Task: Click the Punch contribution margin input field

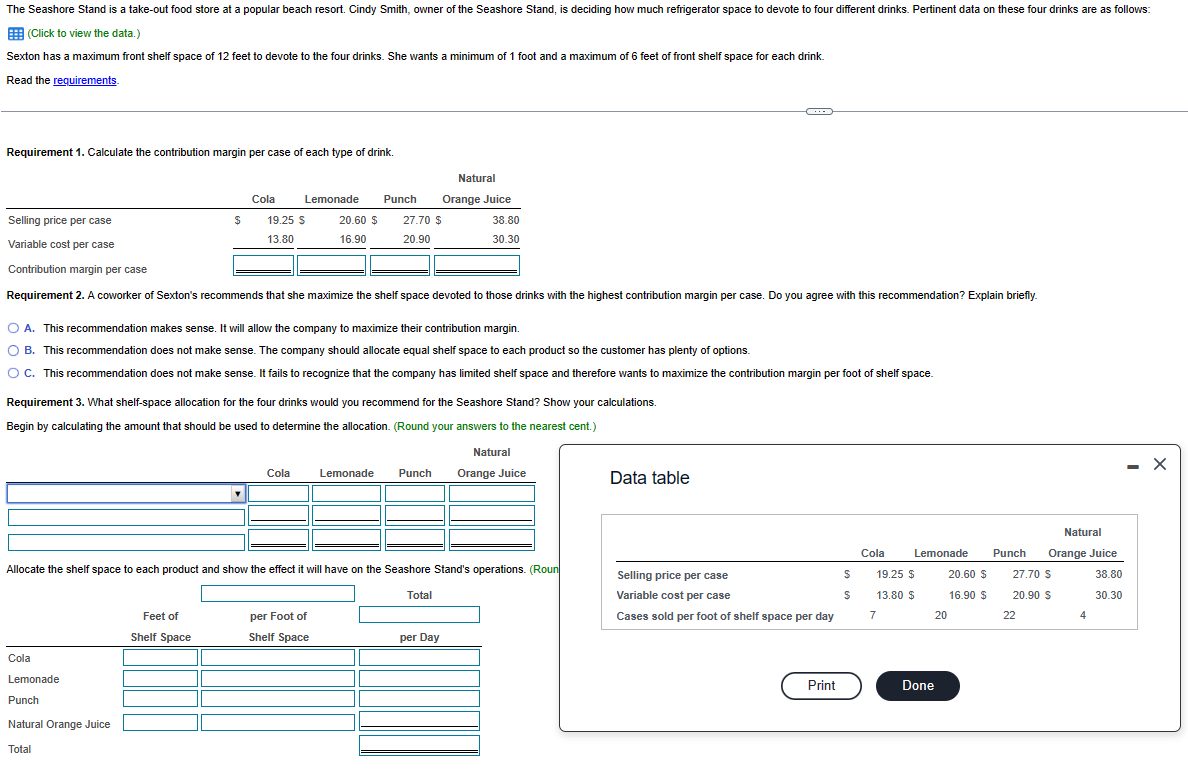Action: coord(399,264)
